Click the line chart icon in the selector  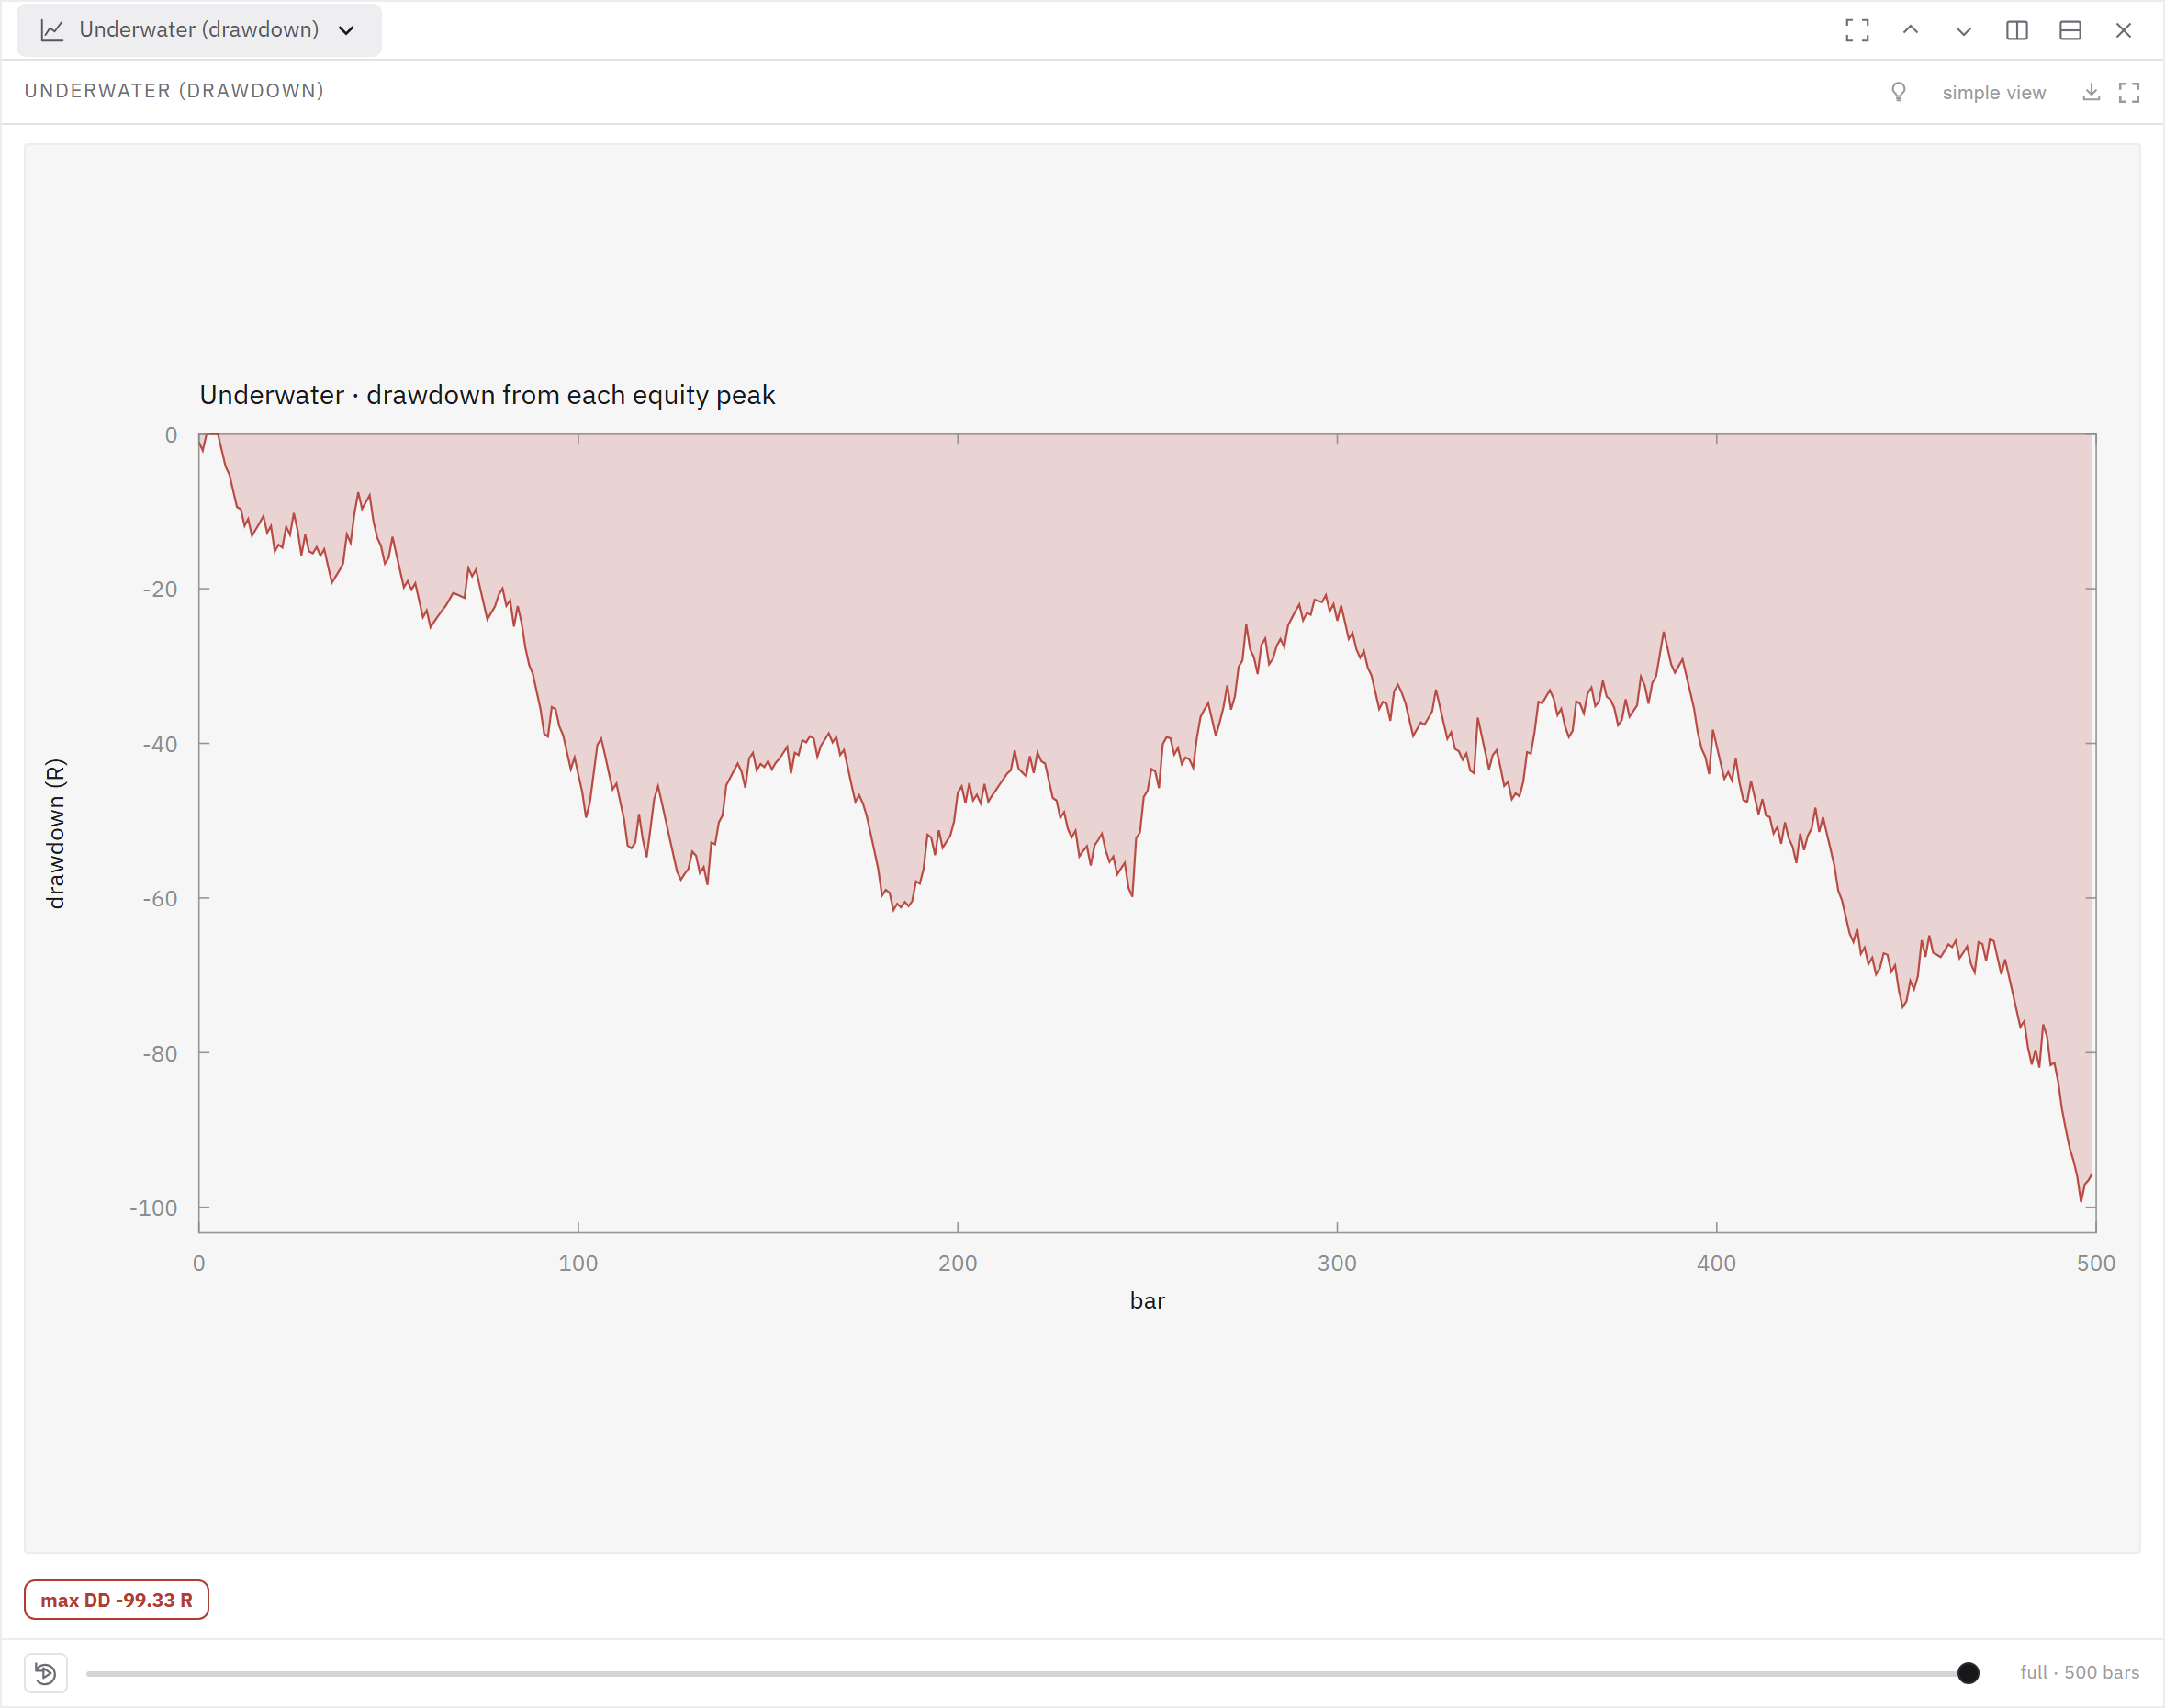52,30
